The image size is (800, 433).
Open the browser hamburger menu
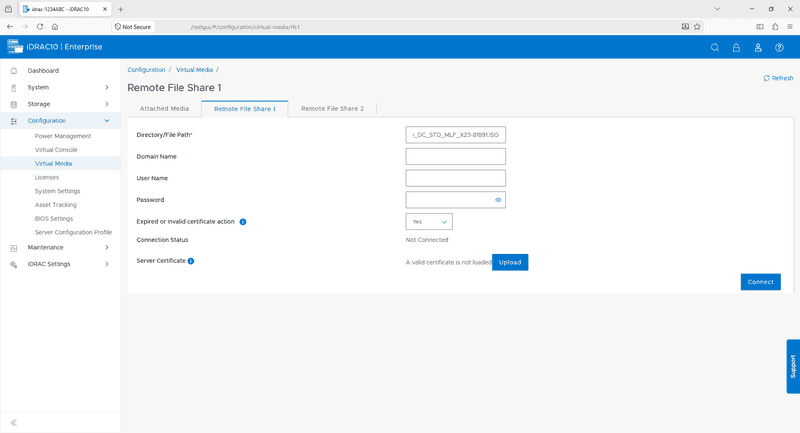tap(790, 27)
